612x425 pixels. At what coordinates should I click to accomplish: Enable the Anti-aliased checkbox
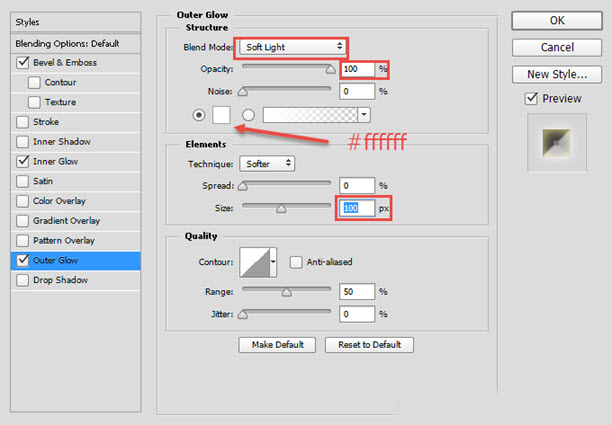296,262
